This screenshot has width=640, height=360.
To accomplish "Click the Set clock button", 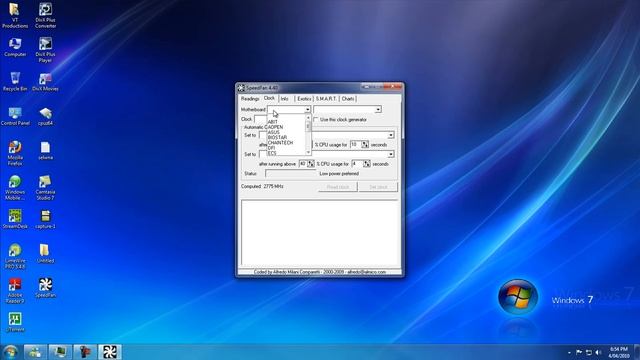I will (378, 187).
